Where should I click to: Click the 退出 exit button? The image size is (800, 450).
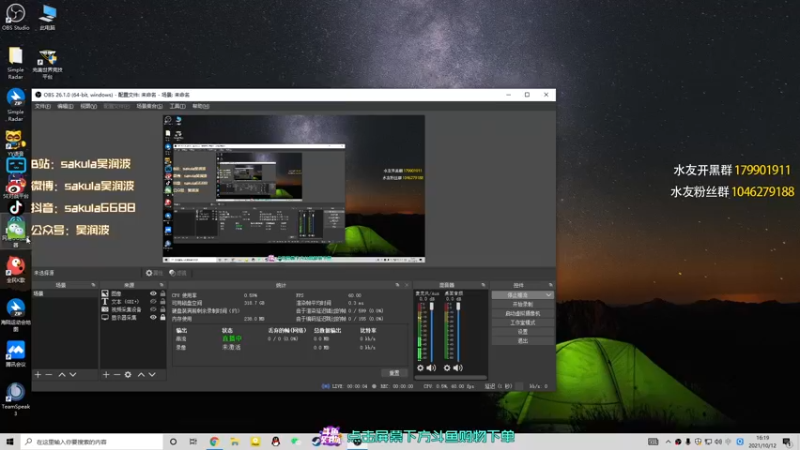pos(522,341)
